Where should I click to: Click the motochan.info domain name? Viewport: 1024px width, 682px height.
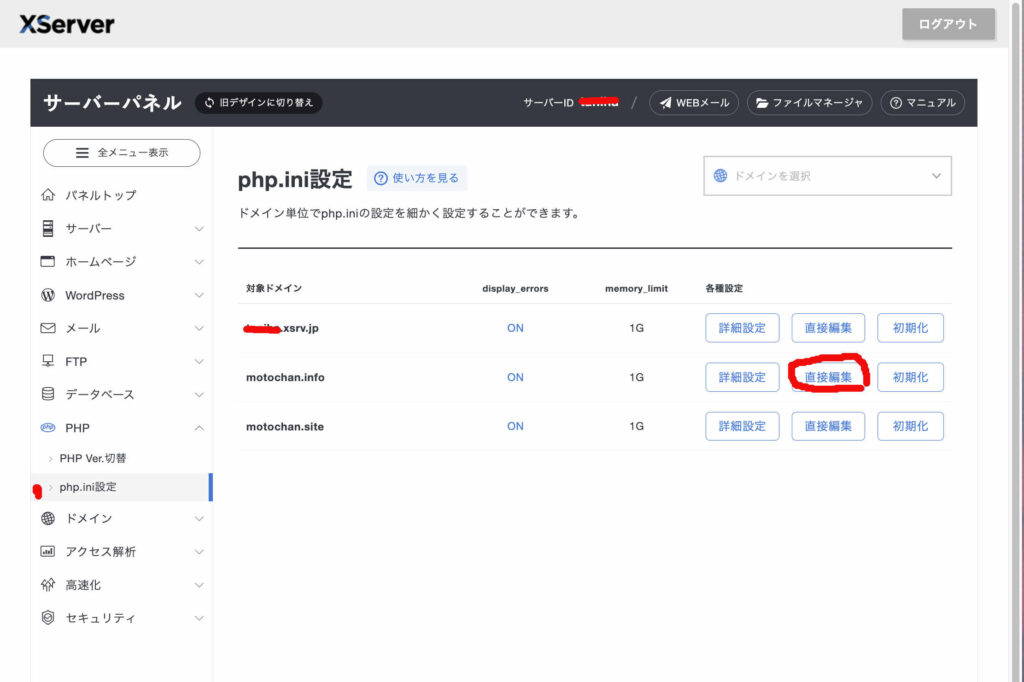coord(285,378)
